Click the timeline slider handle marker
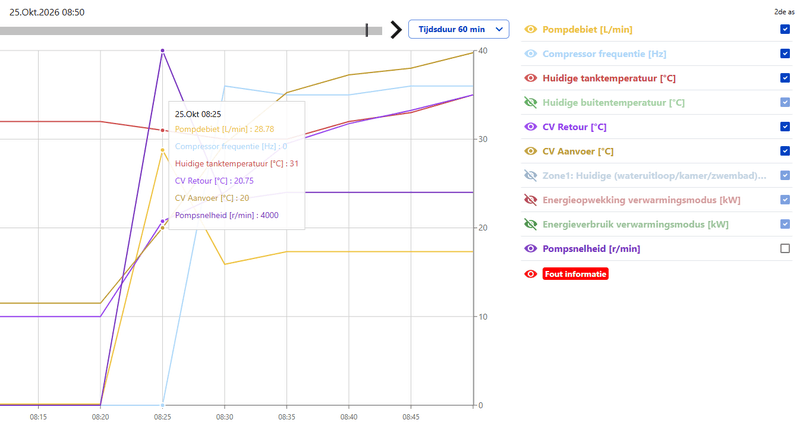800x429 pixels. point(367,30)
